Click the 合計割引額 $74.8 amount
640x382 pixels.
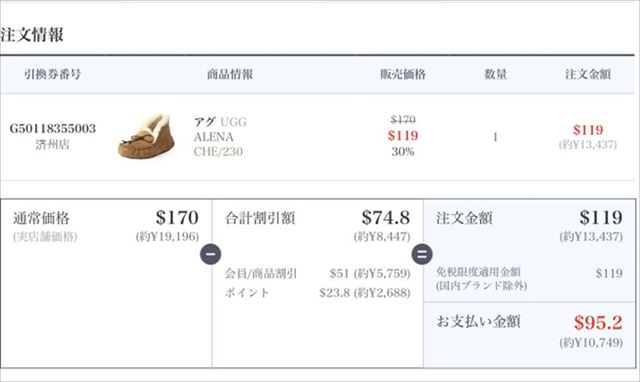pos(386,217)
